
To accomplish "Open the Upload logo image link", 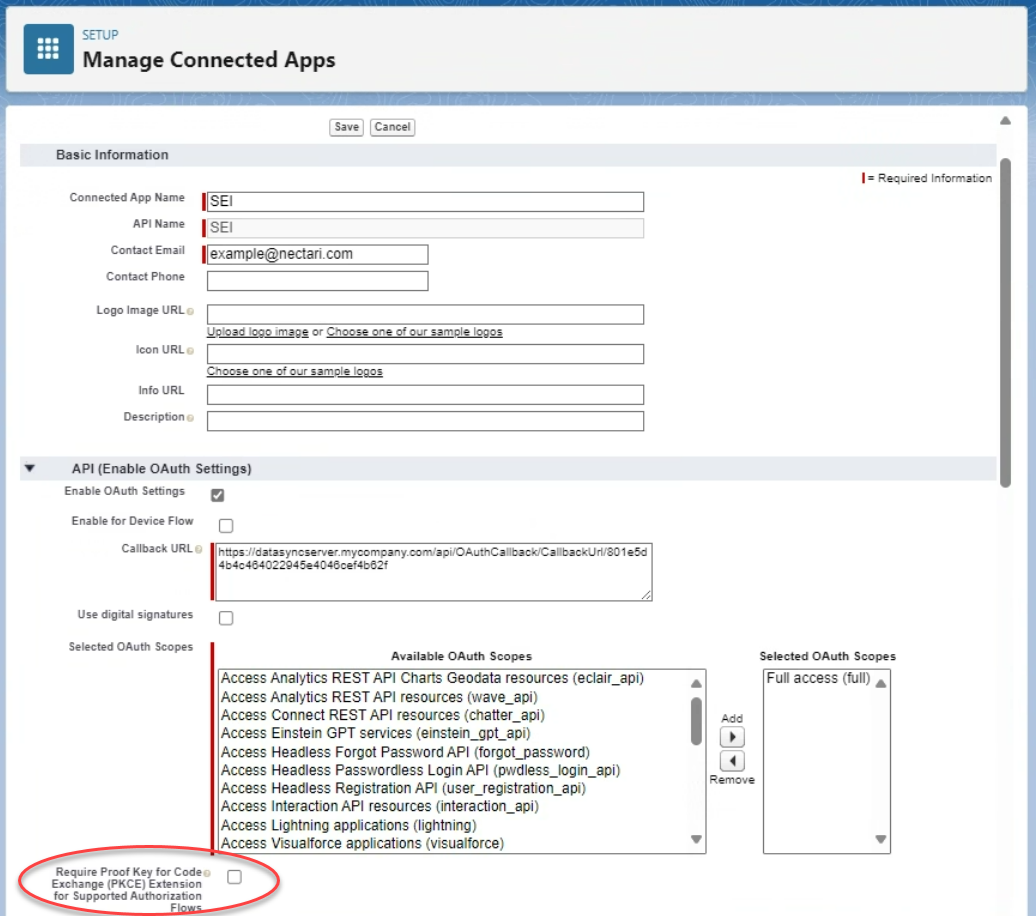I will coord(258,332).
